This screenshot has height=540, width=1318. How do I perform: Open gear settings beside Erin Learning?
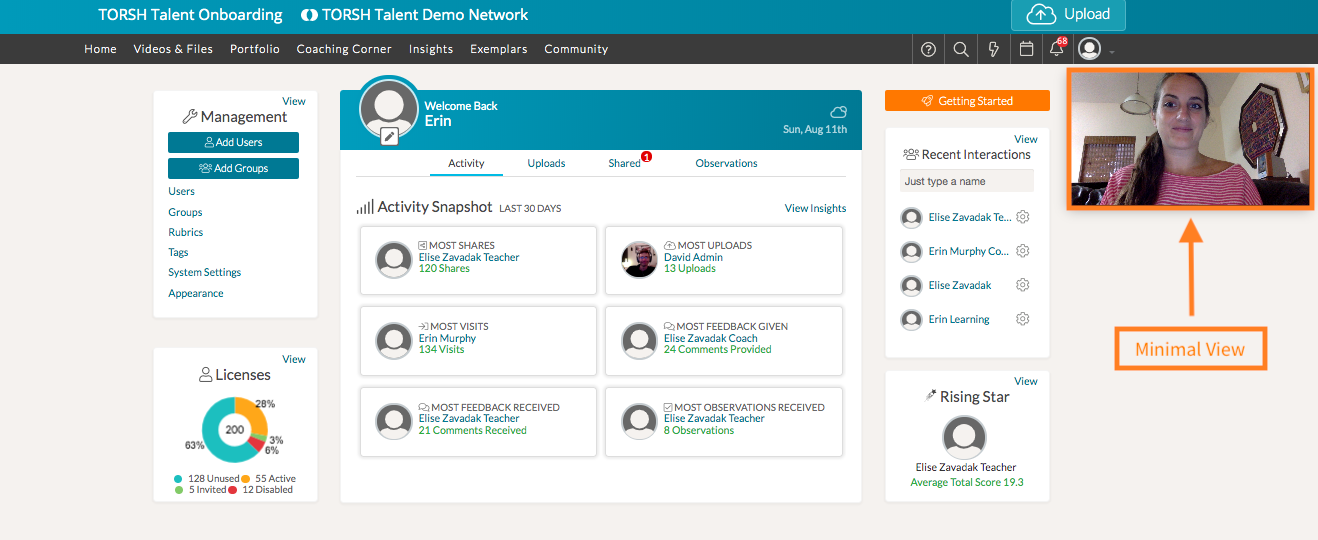[1022, 319]
